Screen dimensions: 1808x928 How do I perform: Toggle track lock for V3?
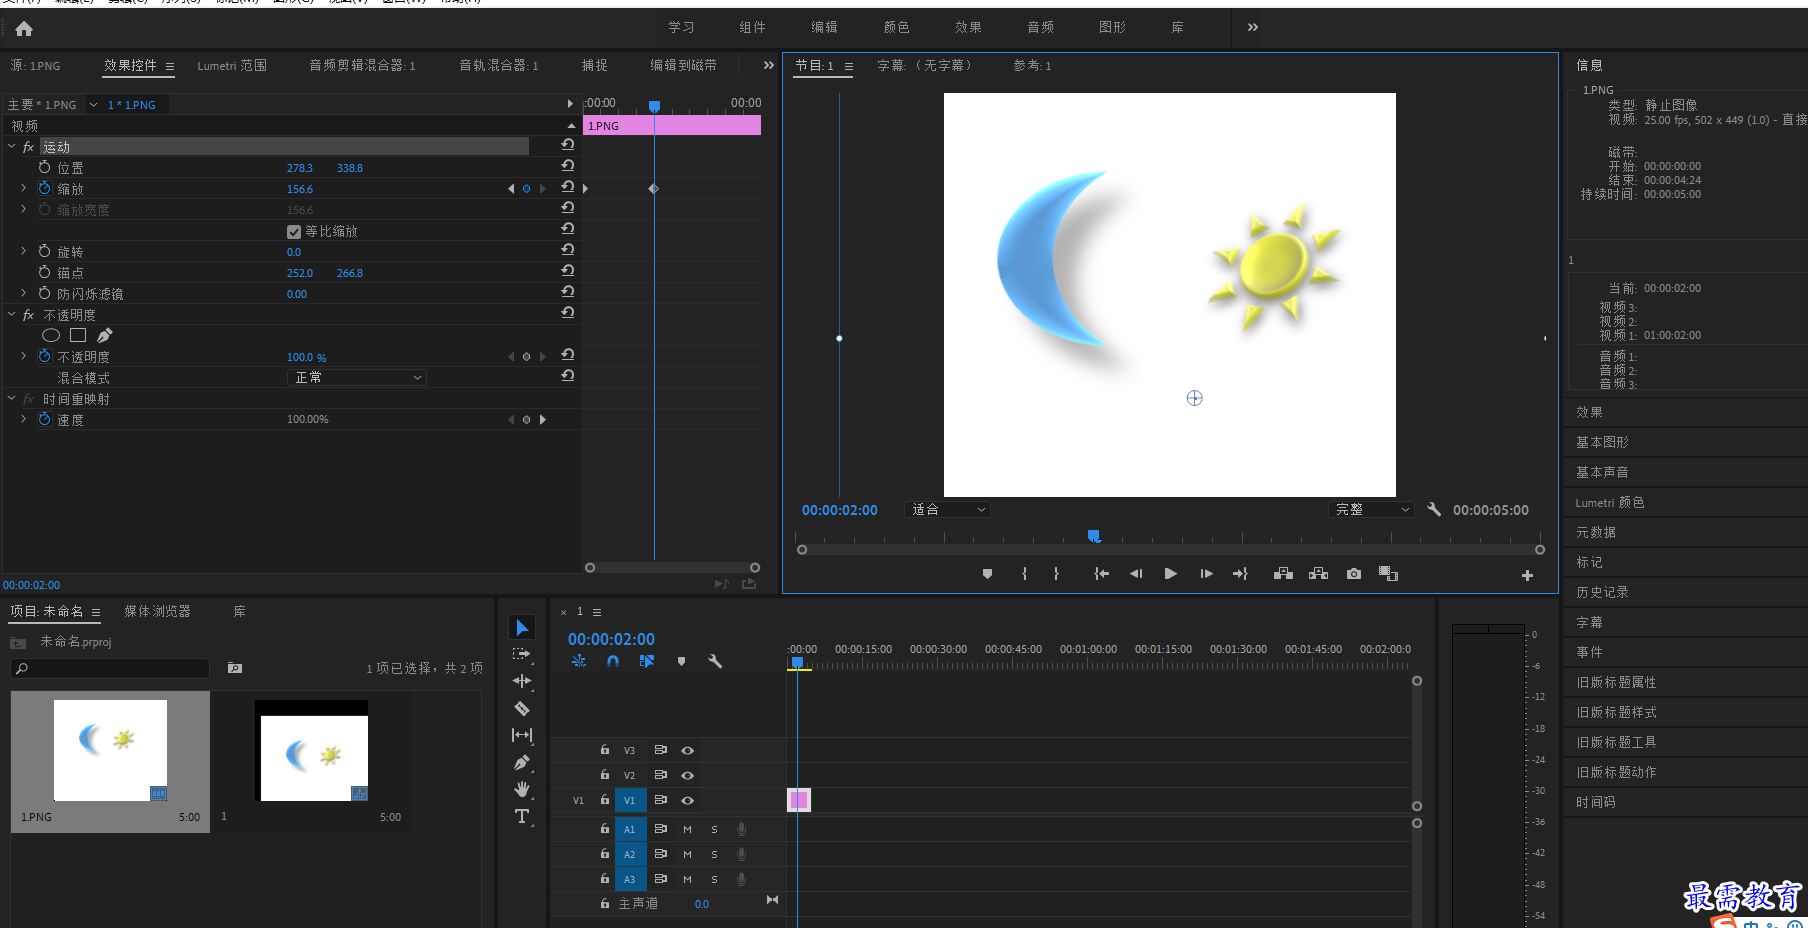coord(604,749)
